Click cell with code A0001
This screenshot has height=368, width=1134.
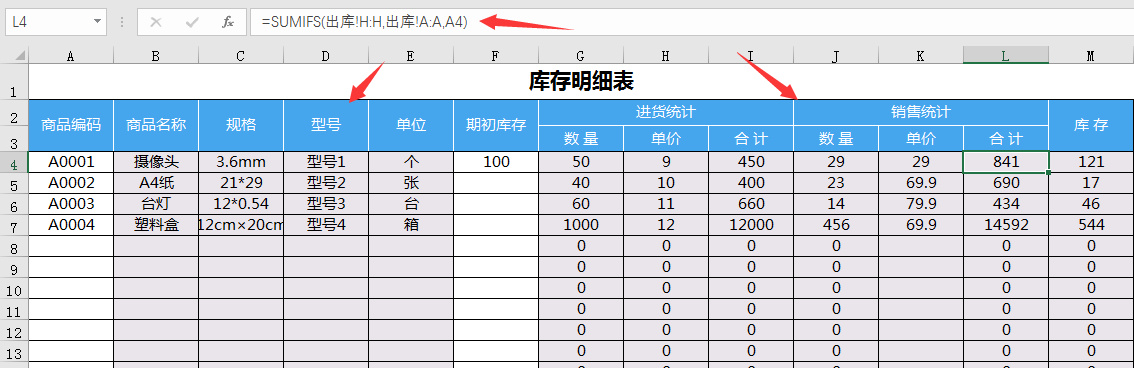[x=71, y=162]
